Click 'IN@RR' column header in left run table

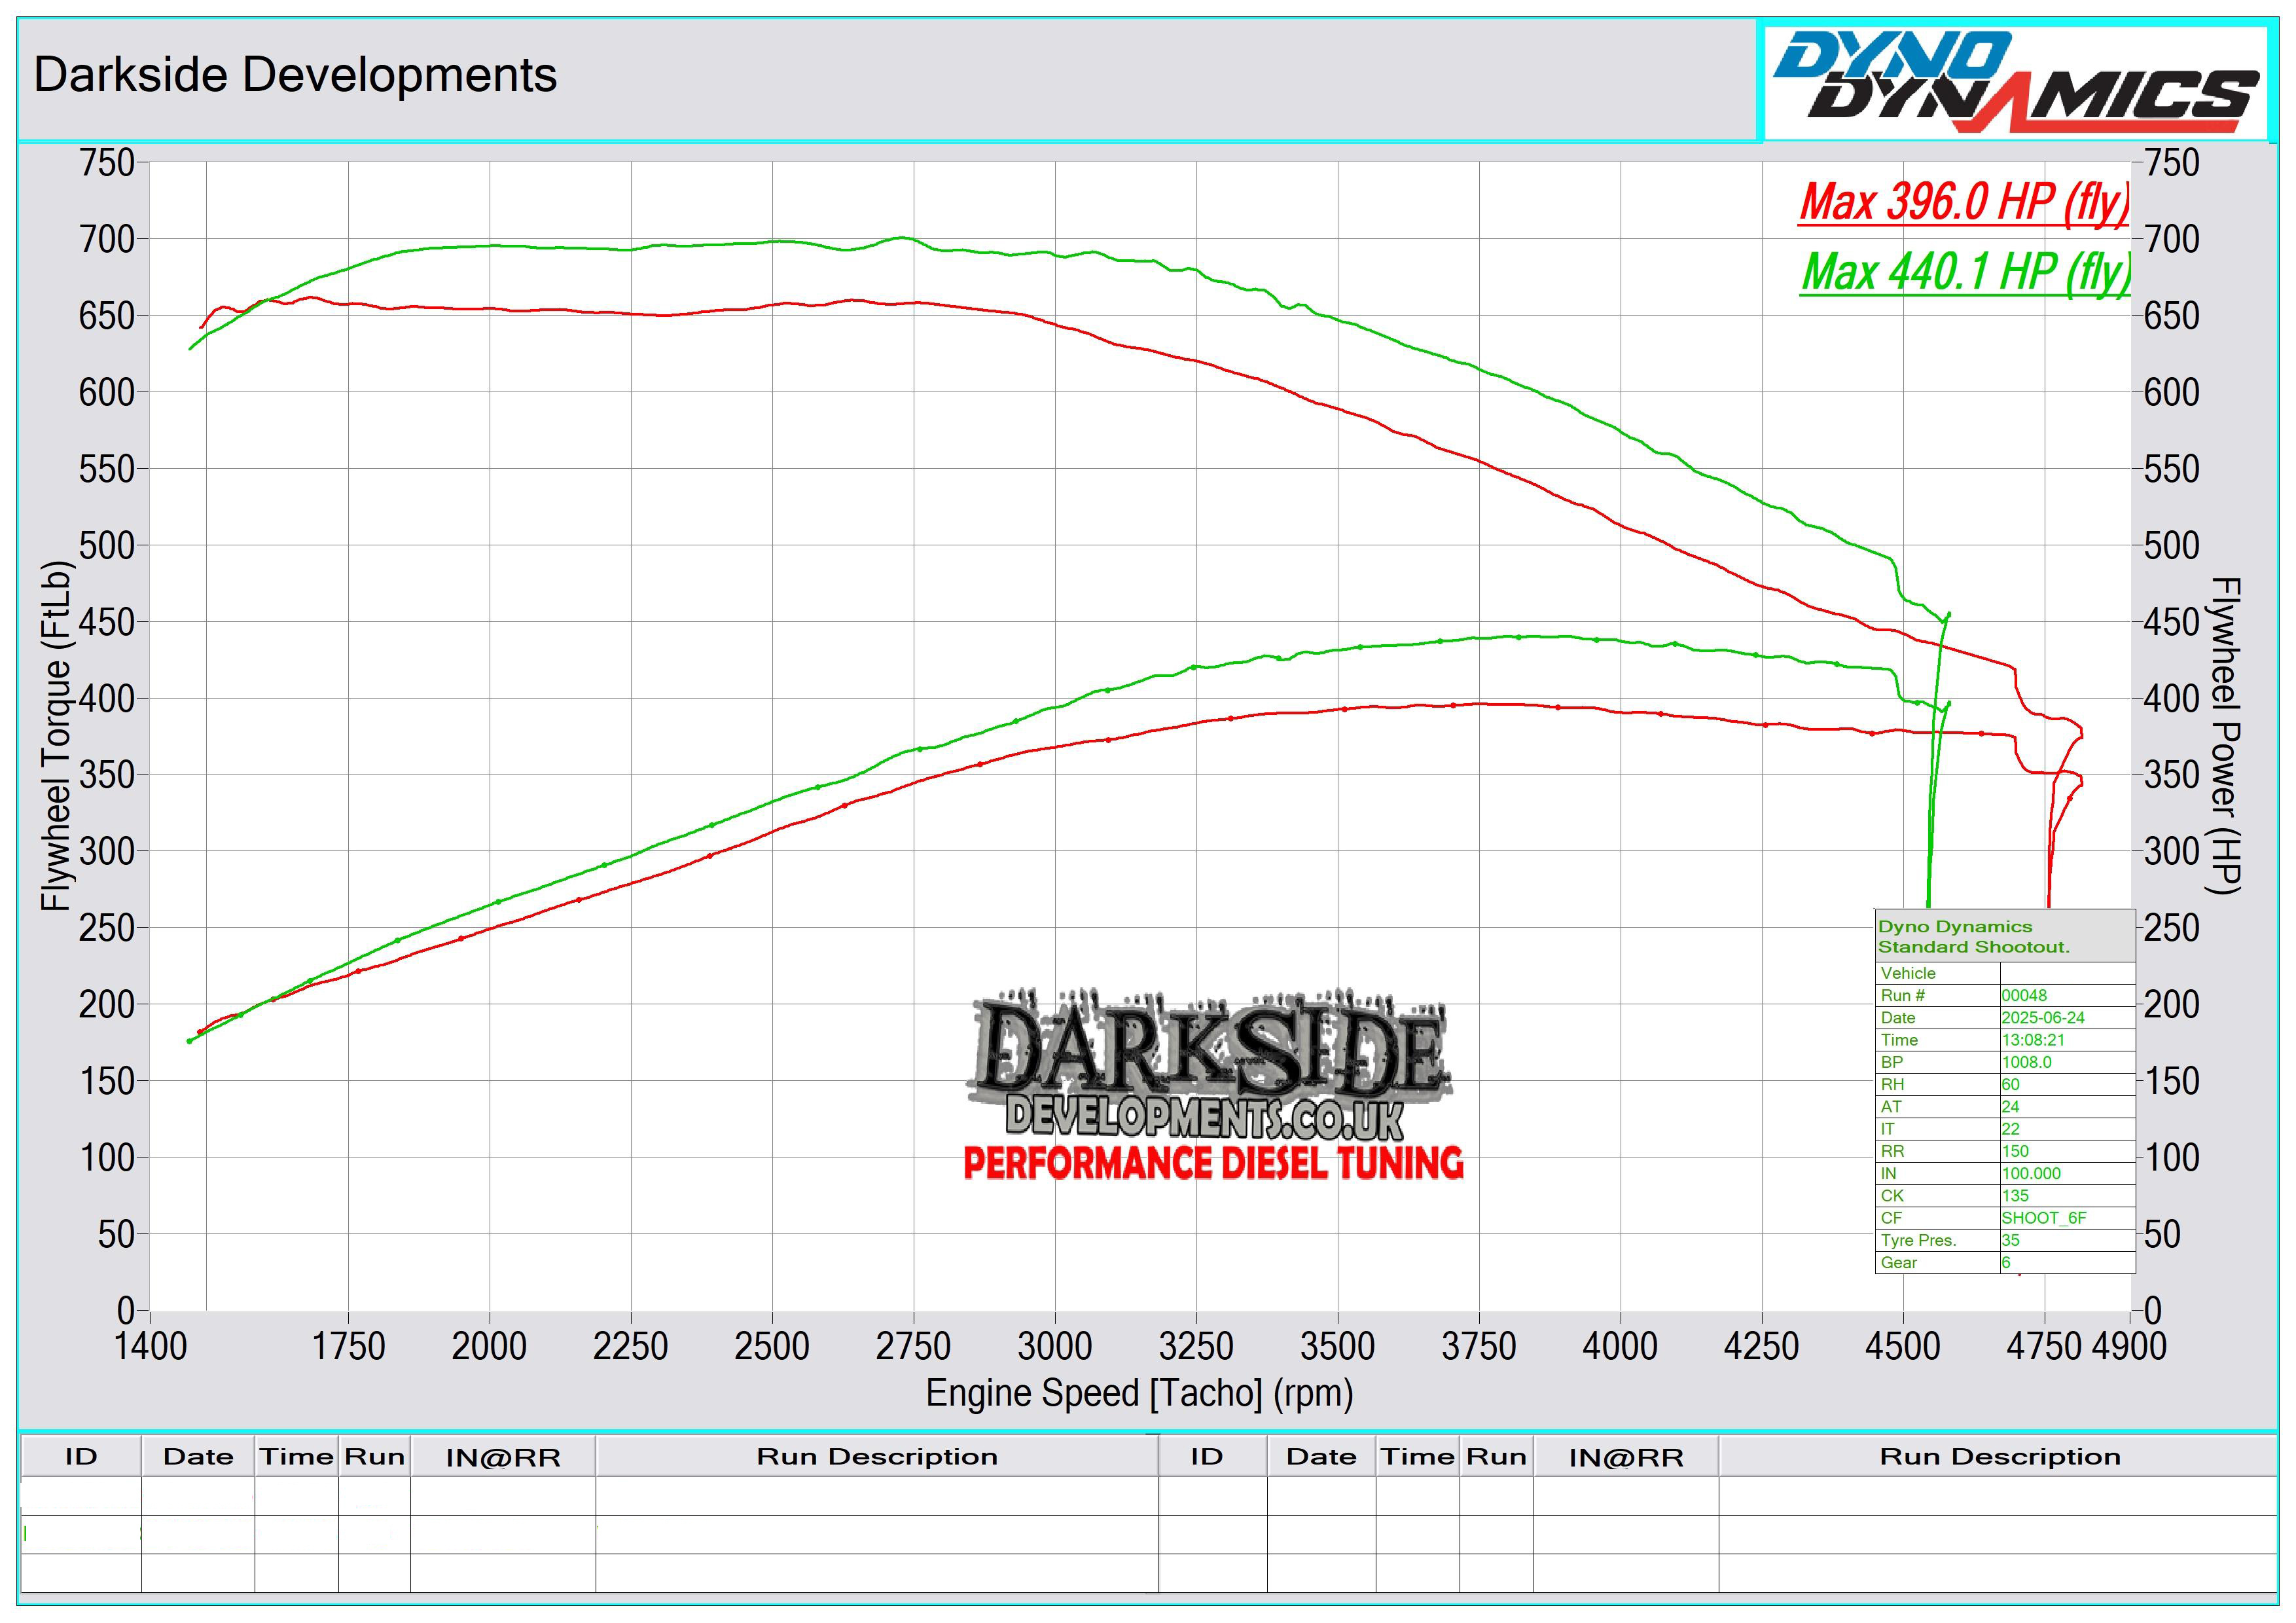[503, 1458]
